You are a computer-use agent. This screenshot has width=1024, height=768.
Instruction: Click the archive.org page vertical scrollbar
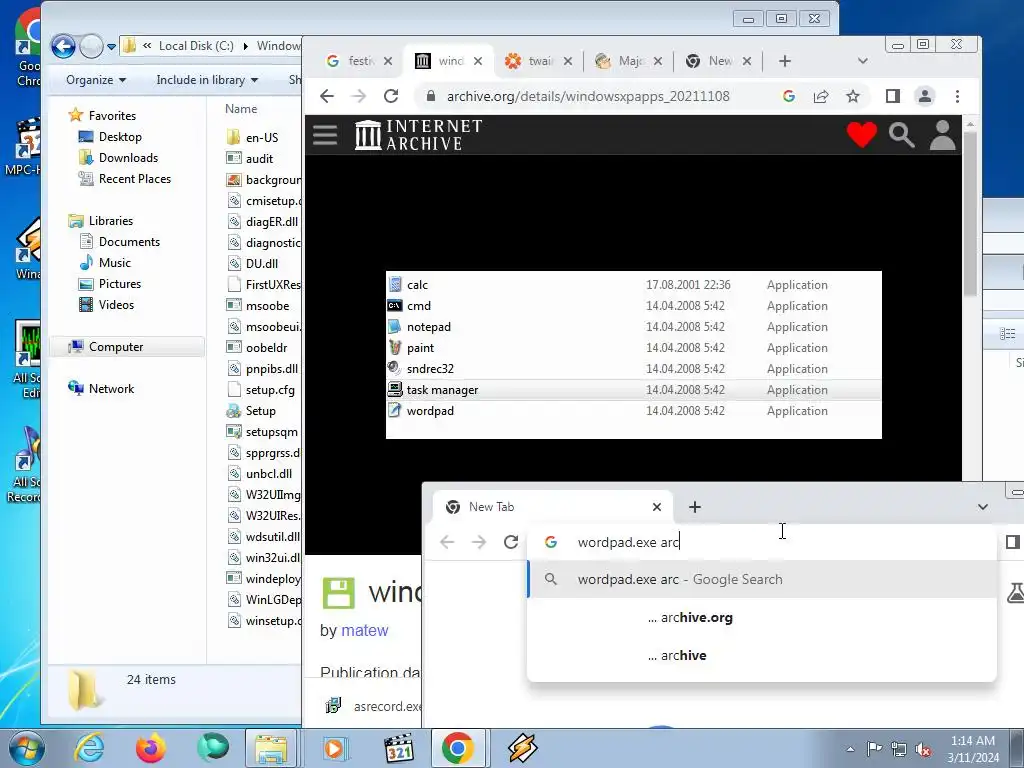point(970,216)
